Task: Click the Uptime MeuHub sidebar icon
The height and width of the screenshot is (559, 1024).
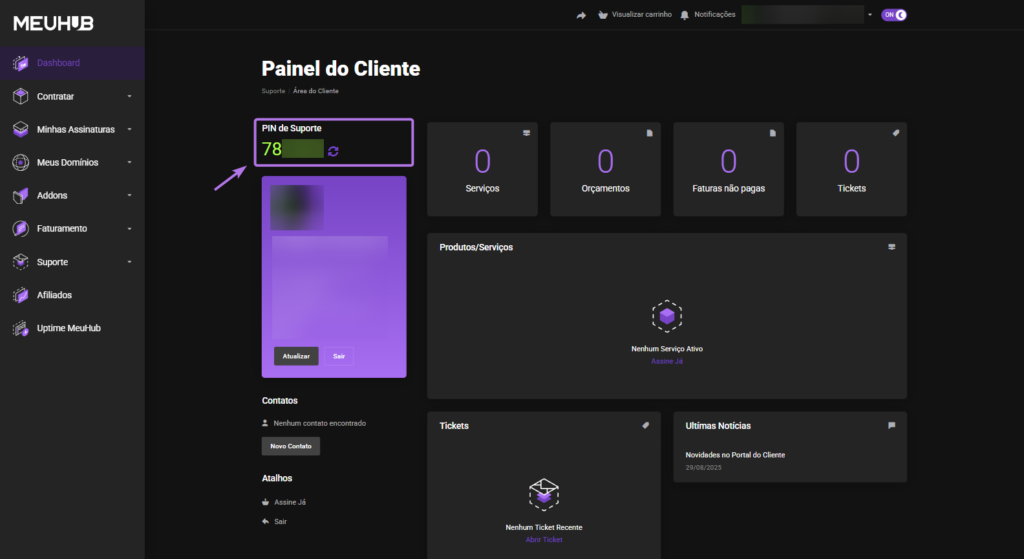Action: (x=20, y=328)
